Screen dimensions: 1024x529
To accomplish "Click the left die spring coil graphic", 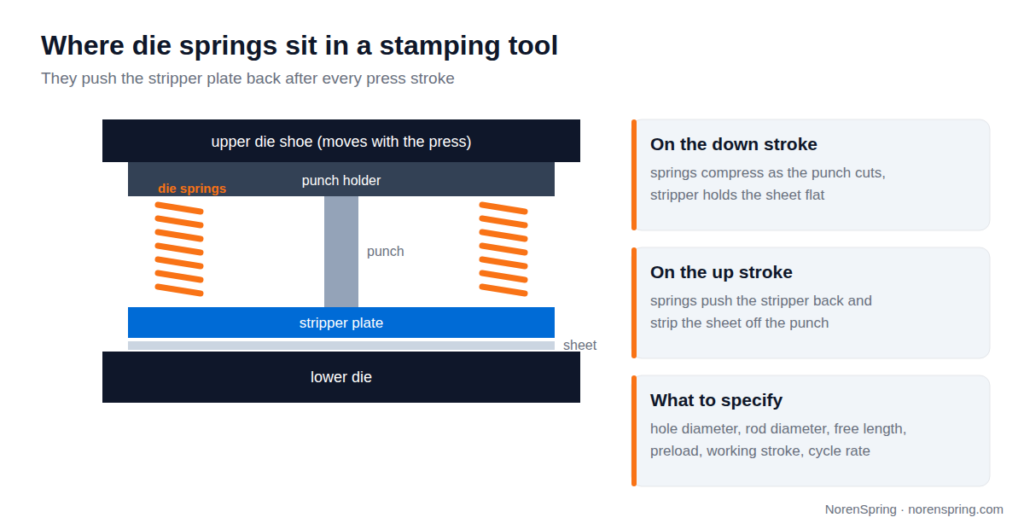I will [179, 249].
